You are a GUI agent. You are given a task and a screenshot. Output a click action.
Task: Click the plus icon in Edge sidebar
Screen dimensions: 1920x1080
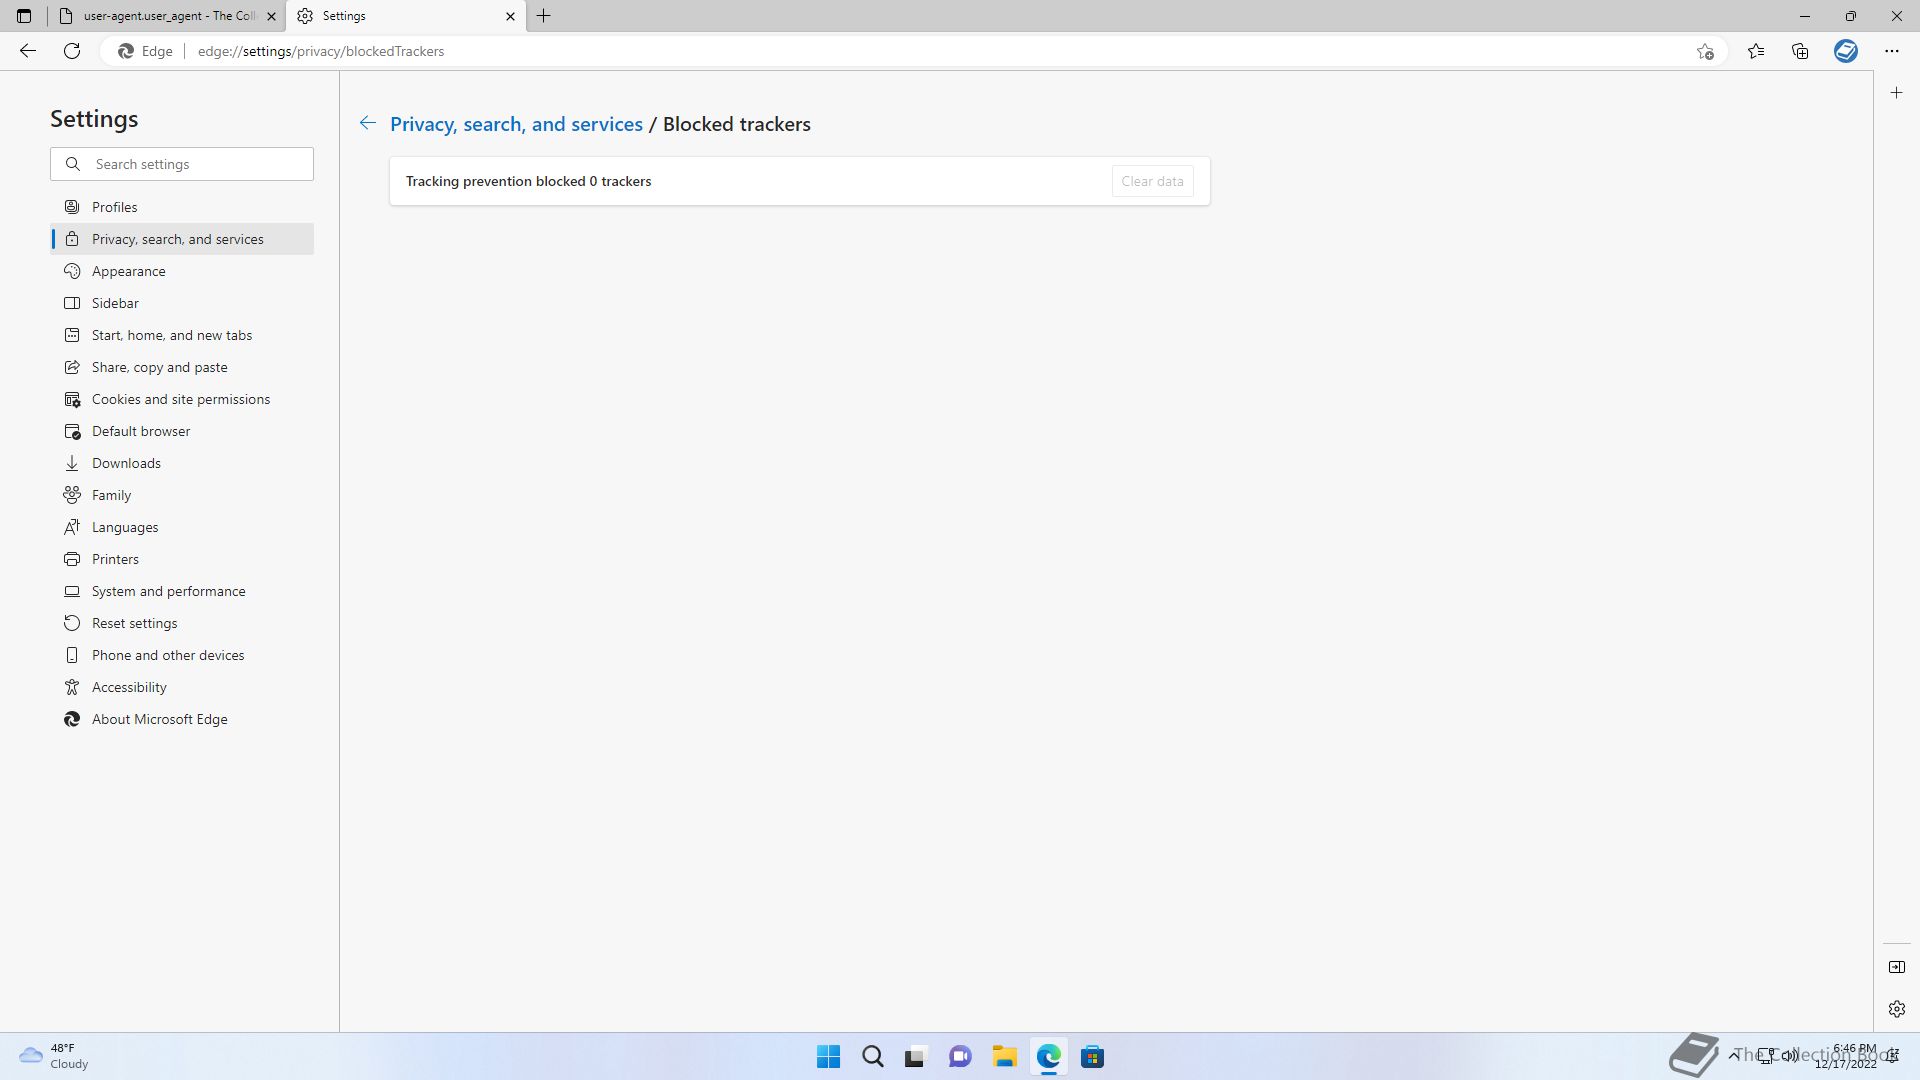[x=1897, y=93]
